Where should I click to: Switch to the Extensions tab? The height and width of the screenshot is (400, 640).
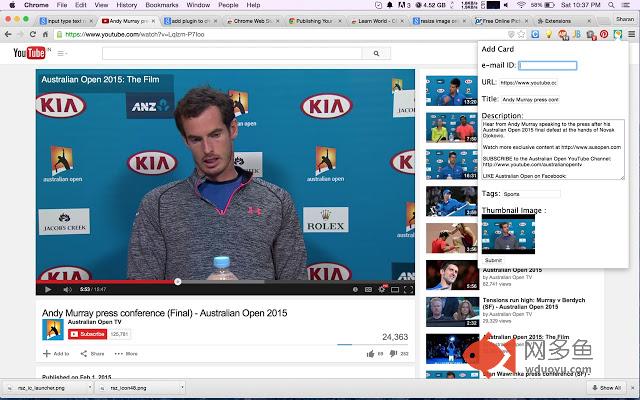click(563, 21)
